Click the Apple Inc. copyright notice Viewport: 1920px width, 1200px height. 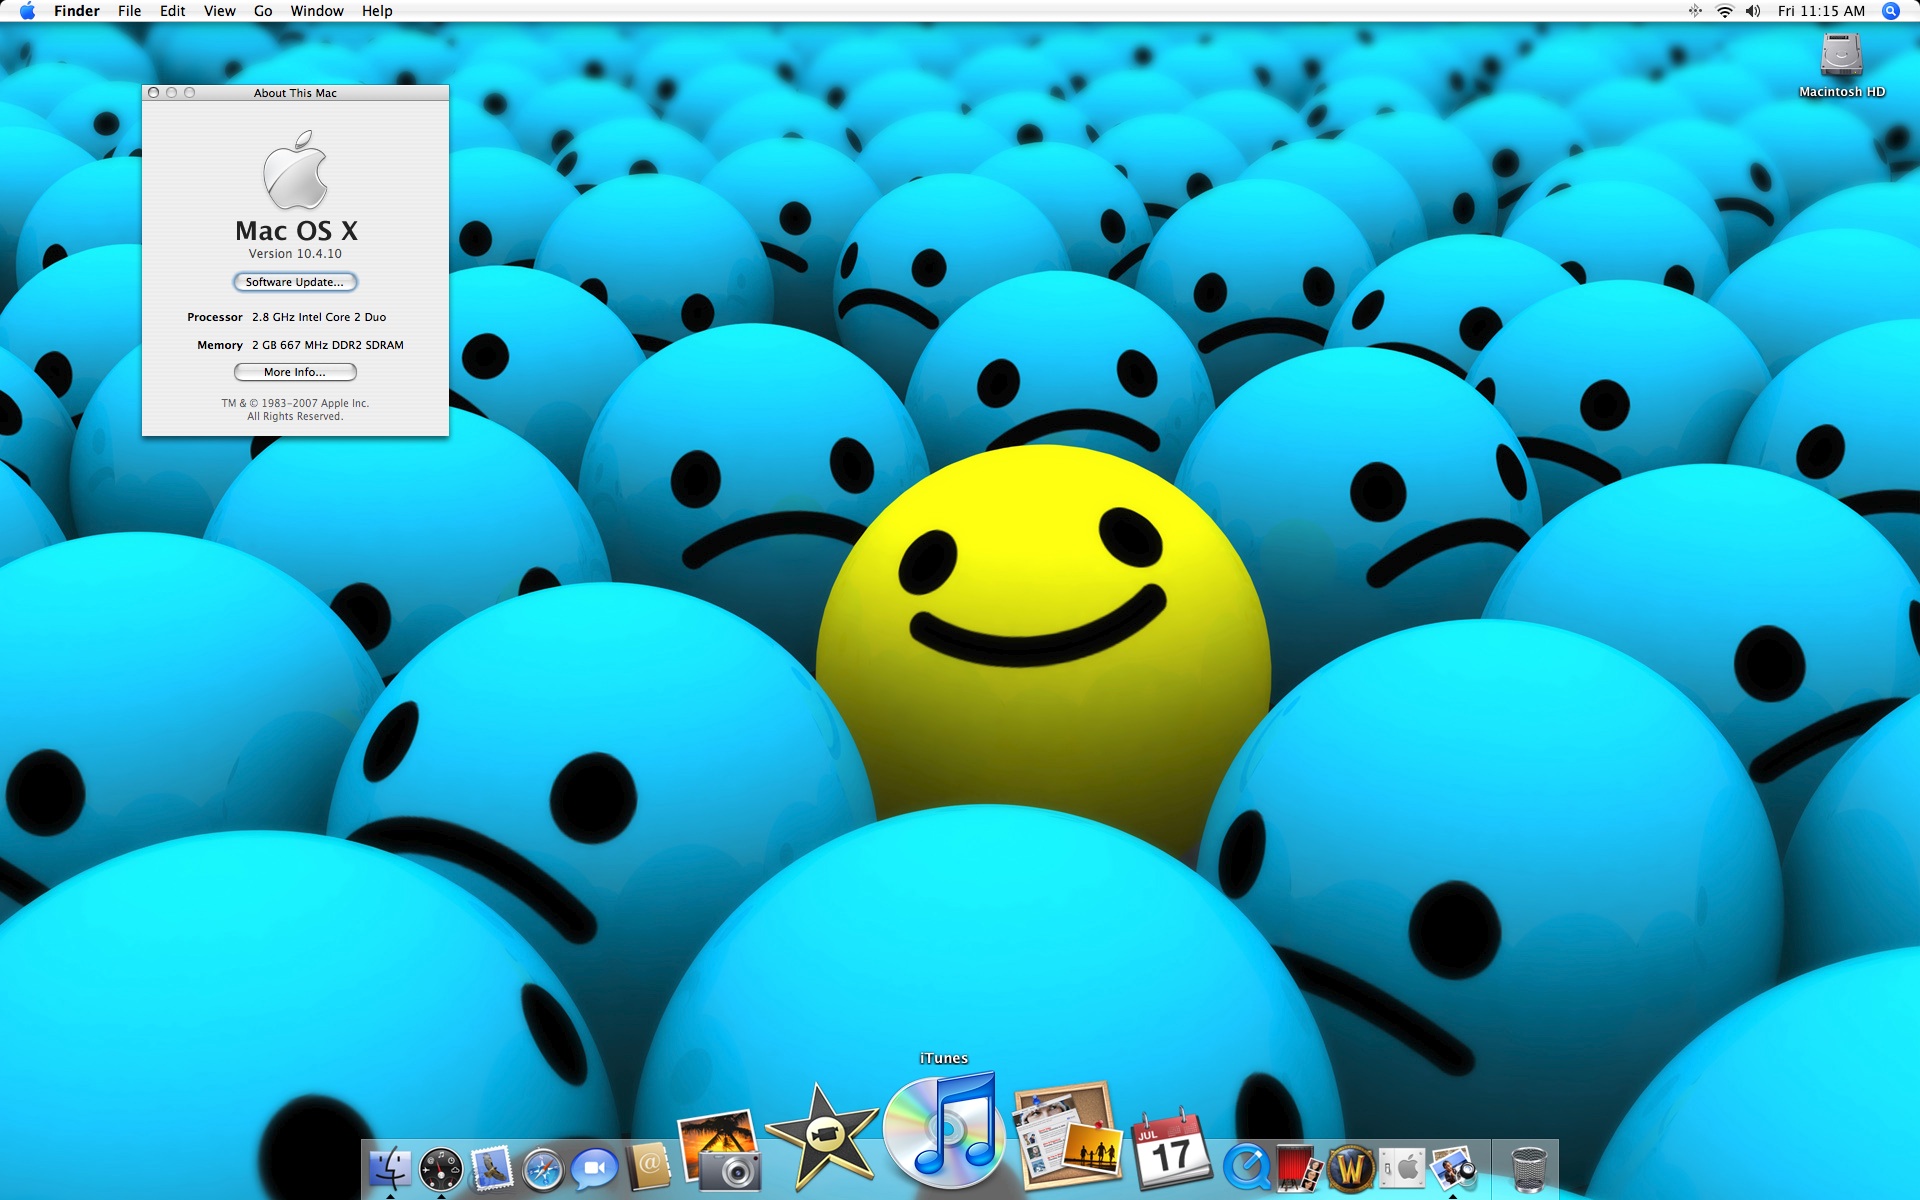295,410
